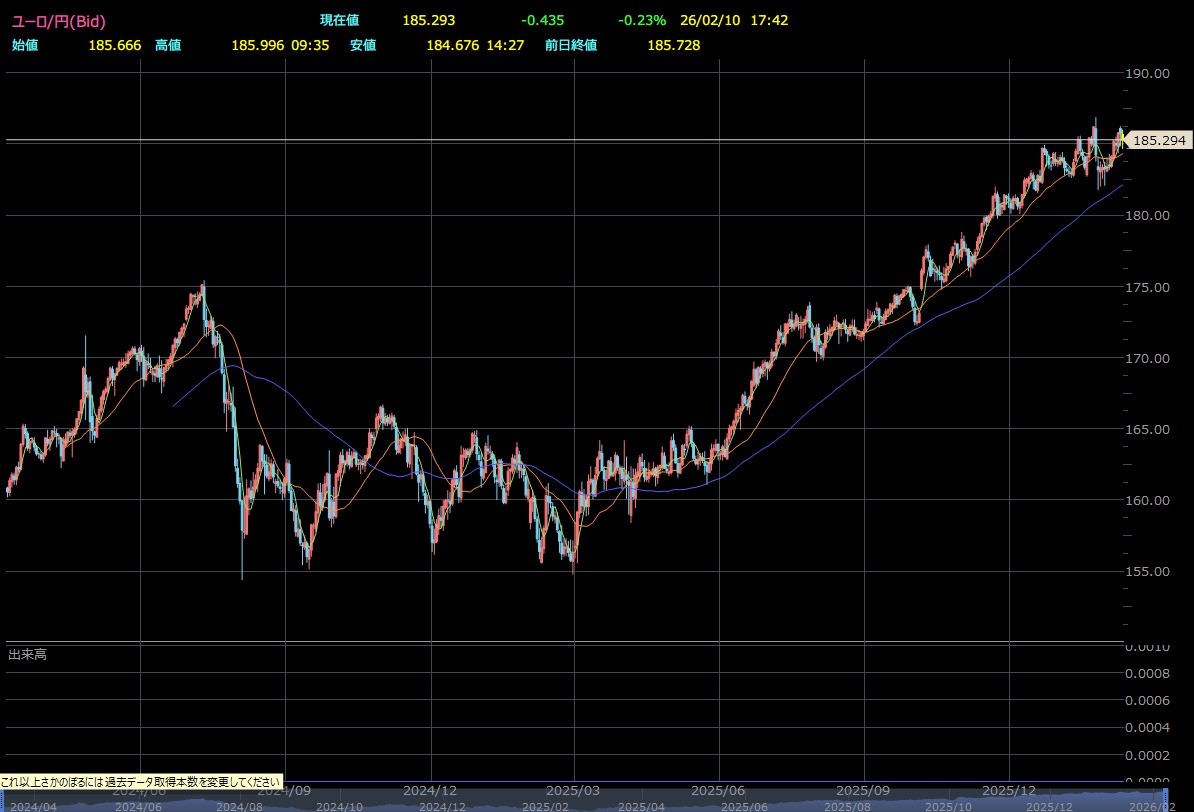Click 2024/10 in the navigator strip
The height and width of the screenshot is (812, 1194).
pyautogui.click(x=339, y=806)
